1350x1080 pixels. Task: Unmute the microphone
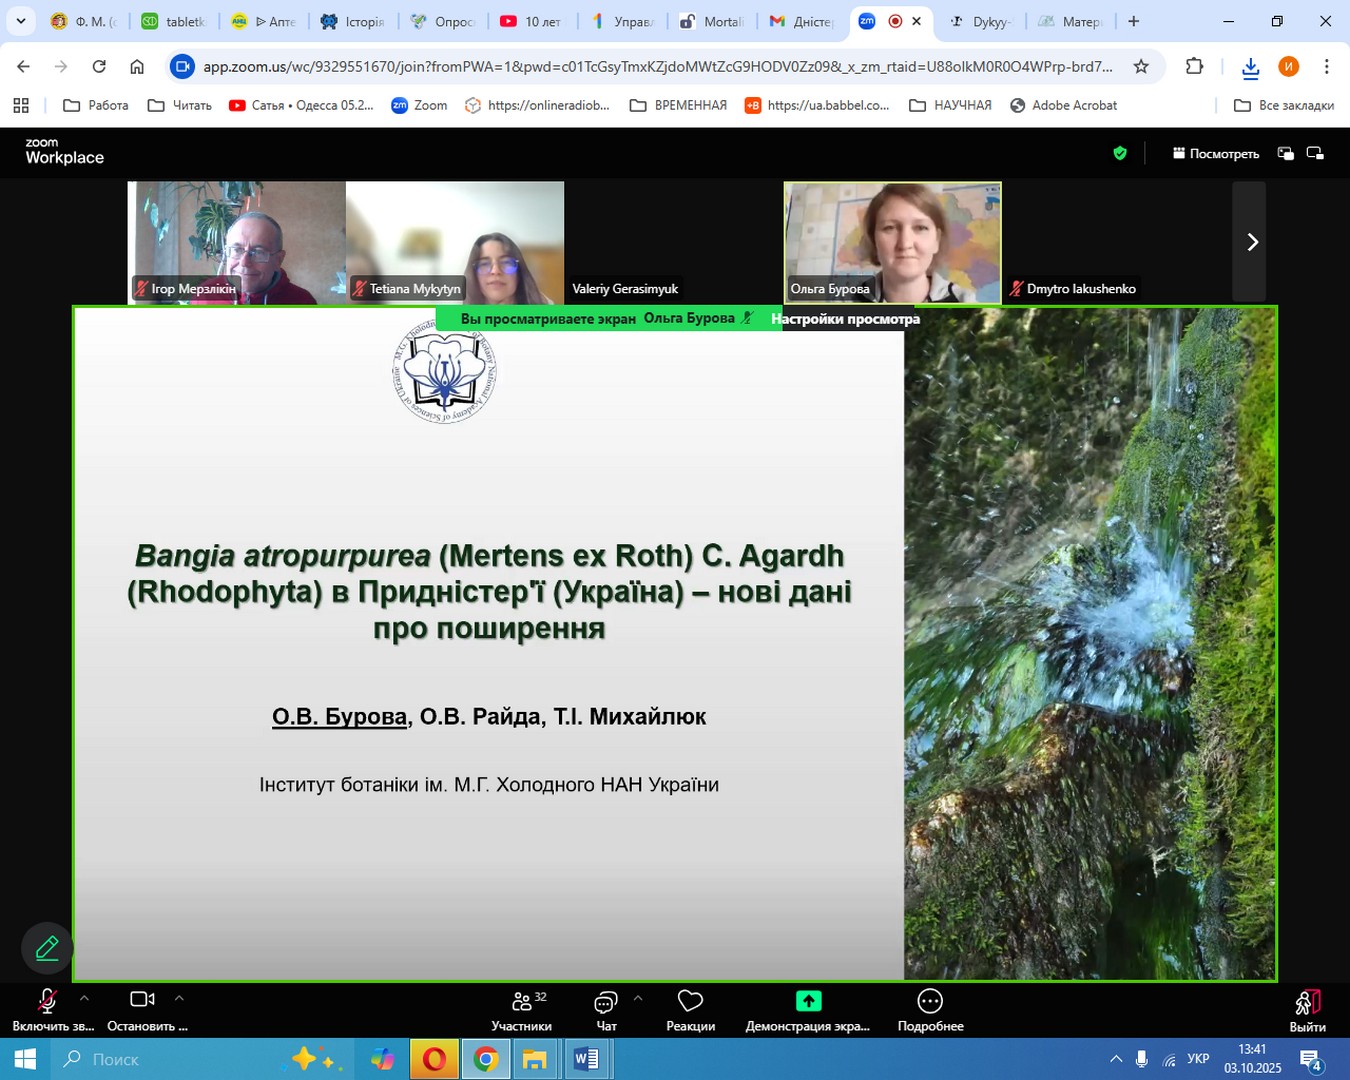point(46,1001)
